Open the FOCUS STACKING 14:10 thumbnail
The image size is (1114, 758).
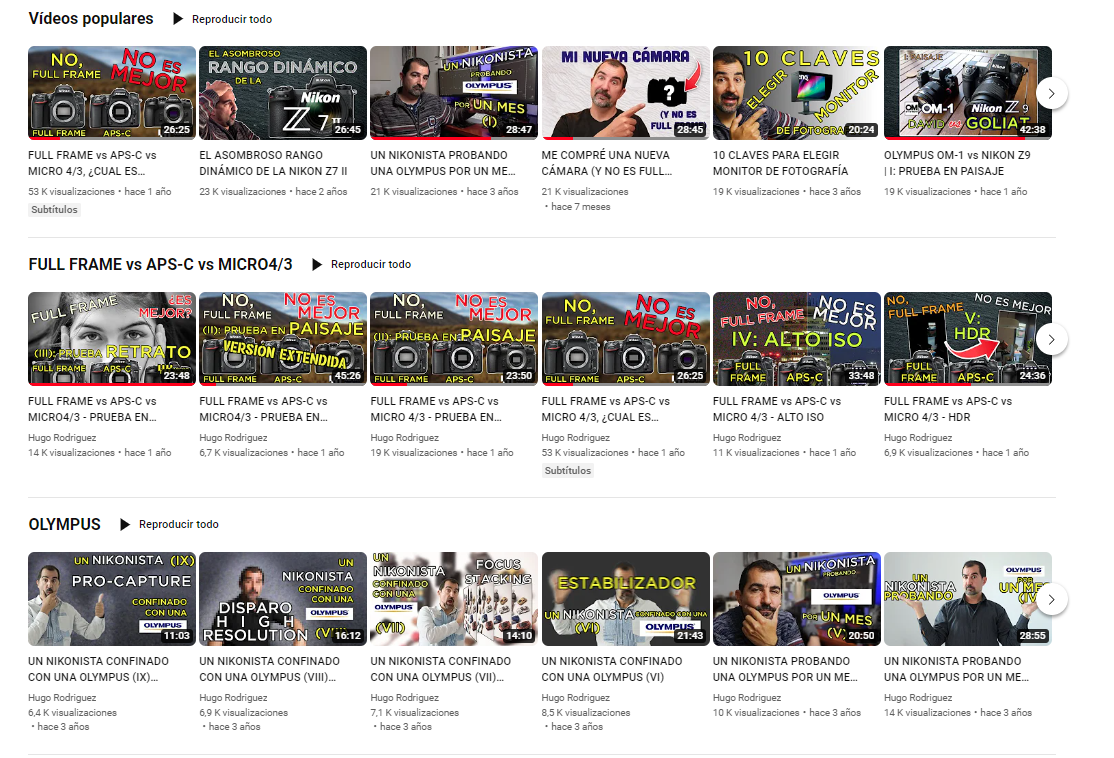454,599
